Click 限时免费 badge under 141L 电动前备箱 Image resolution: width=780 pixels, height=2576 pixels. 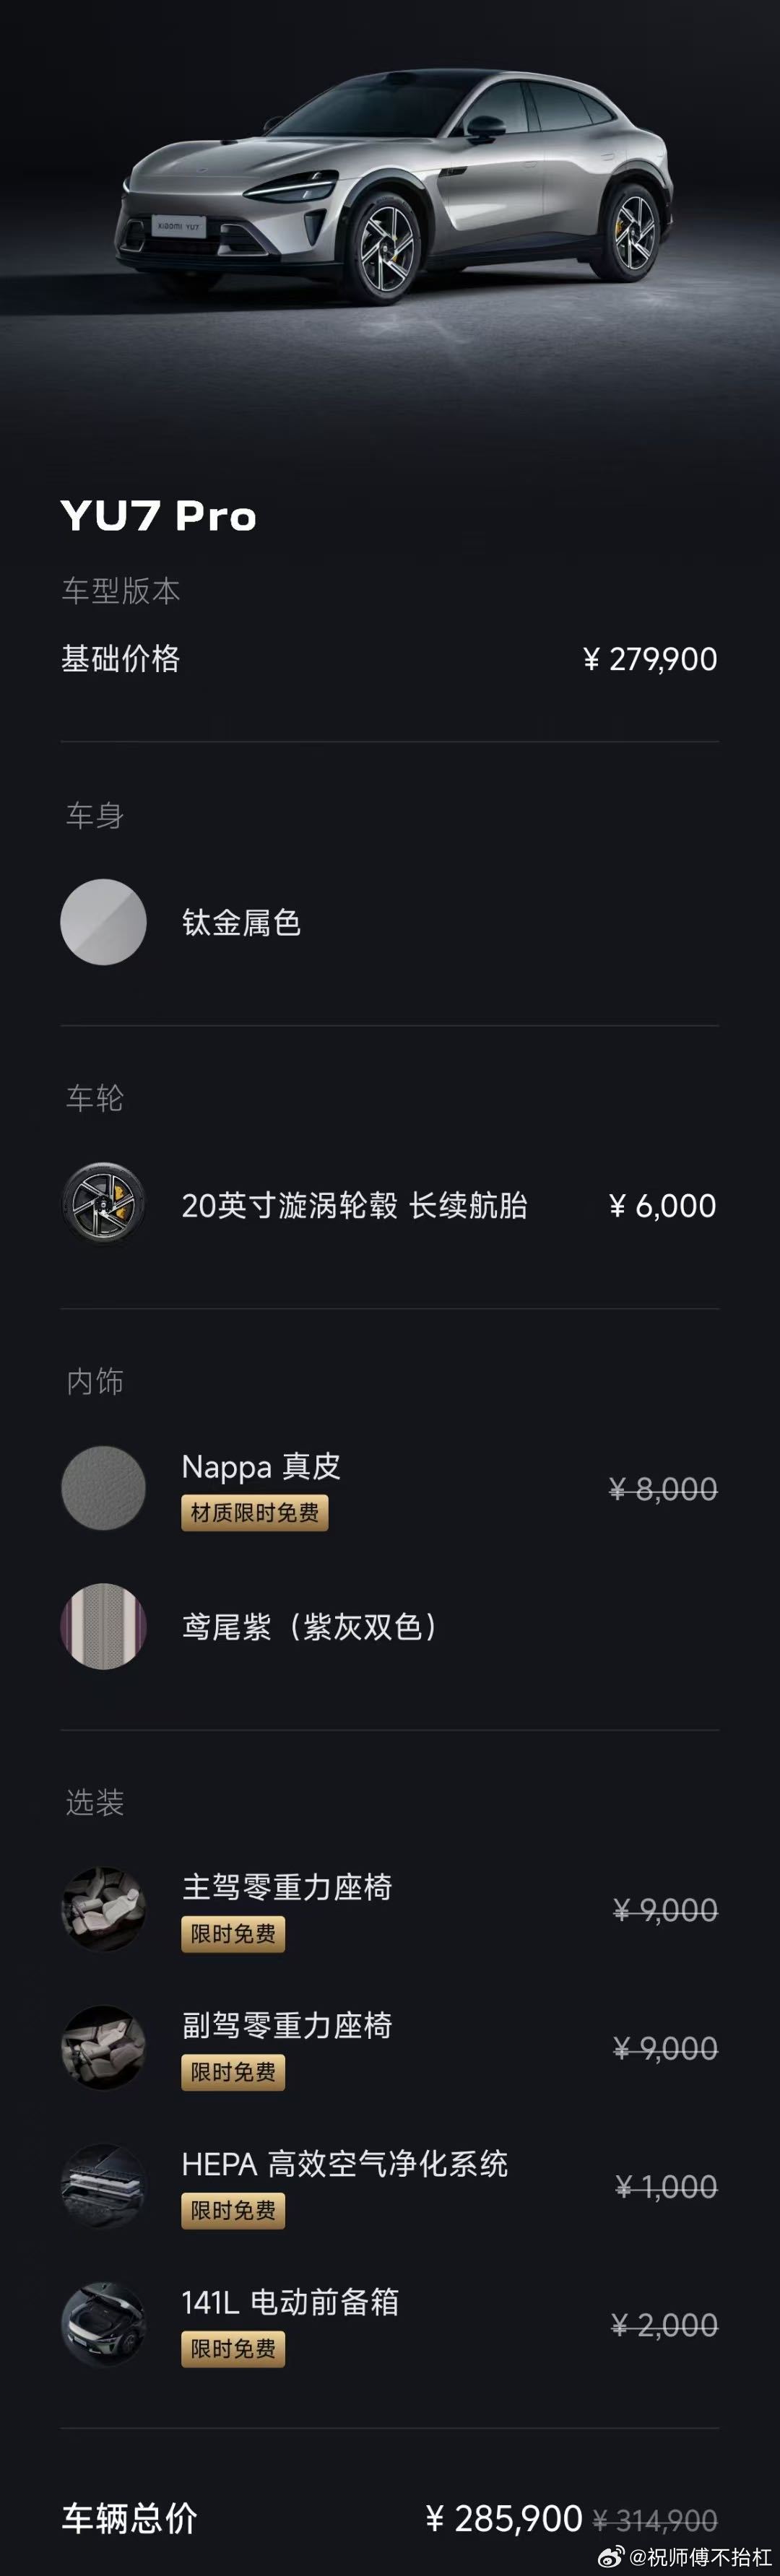[x=233, y=2349]
